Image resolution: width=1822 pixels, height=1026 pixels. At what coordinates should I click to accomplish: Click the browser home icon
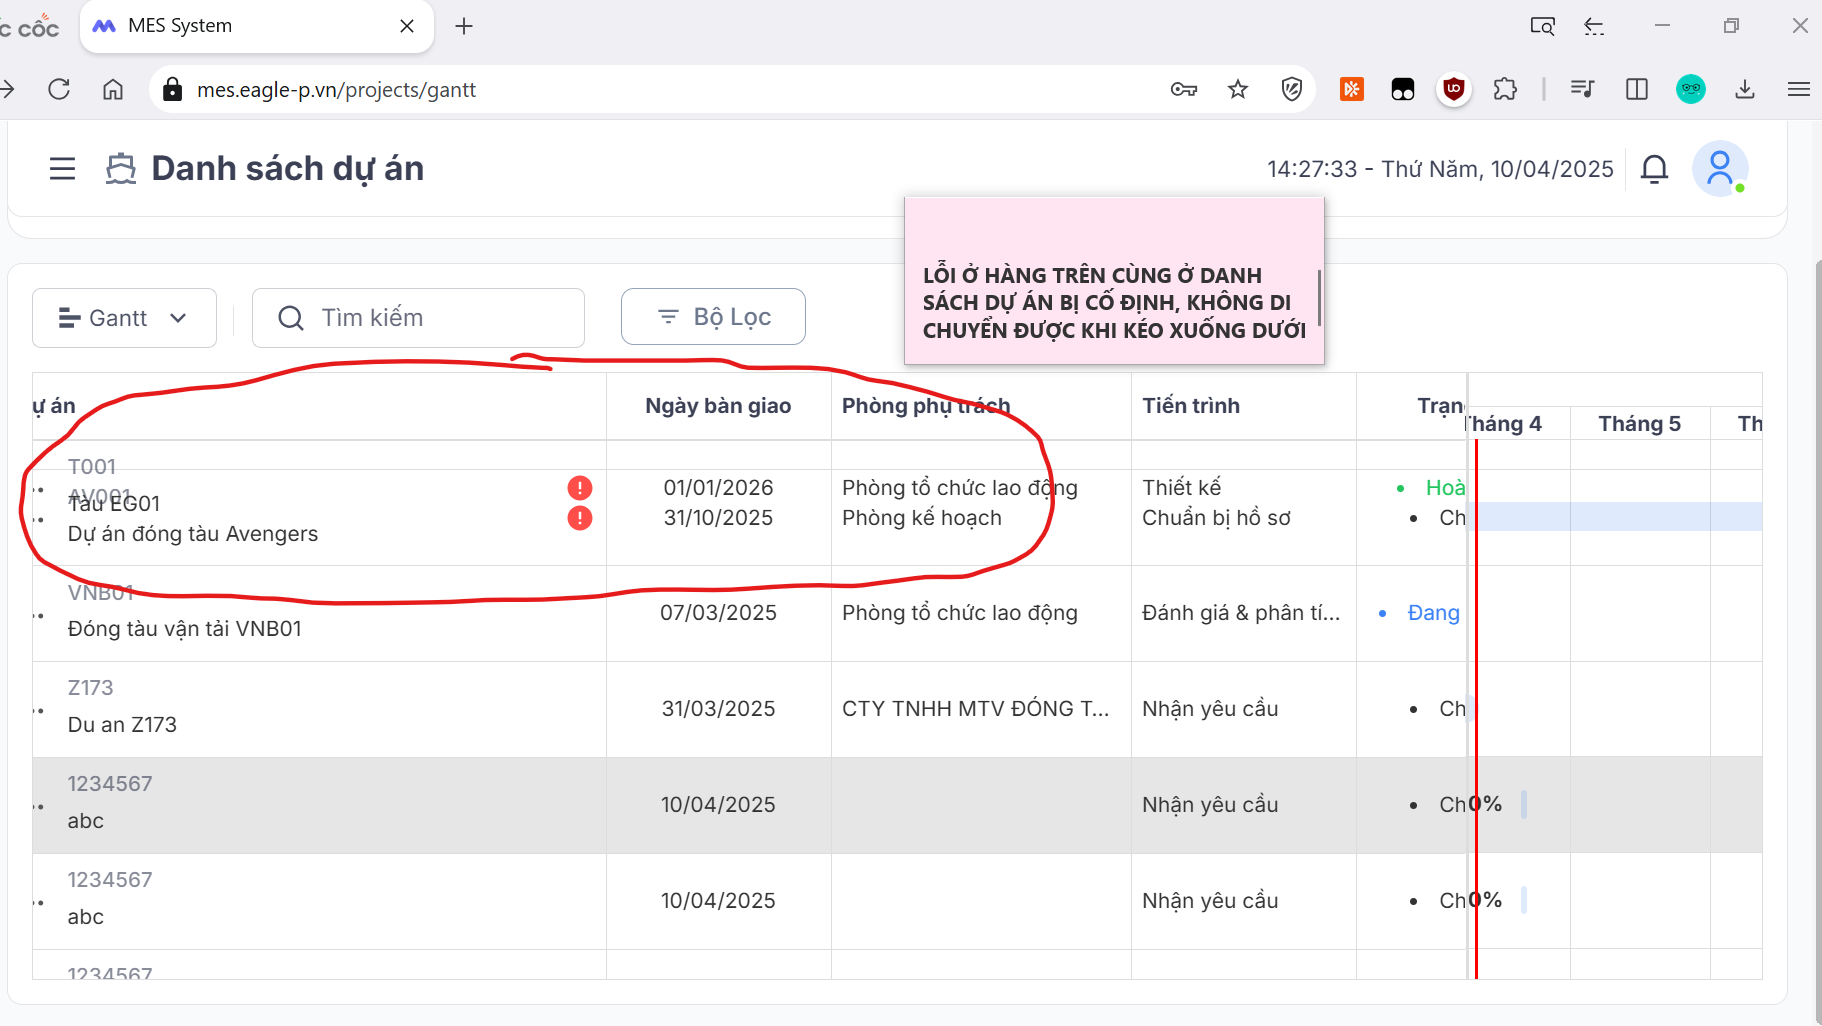pyautogui.click(x=113, y=90)
